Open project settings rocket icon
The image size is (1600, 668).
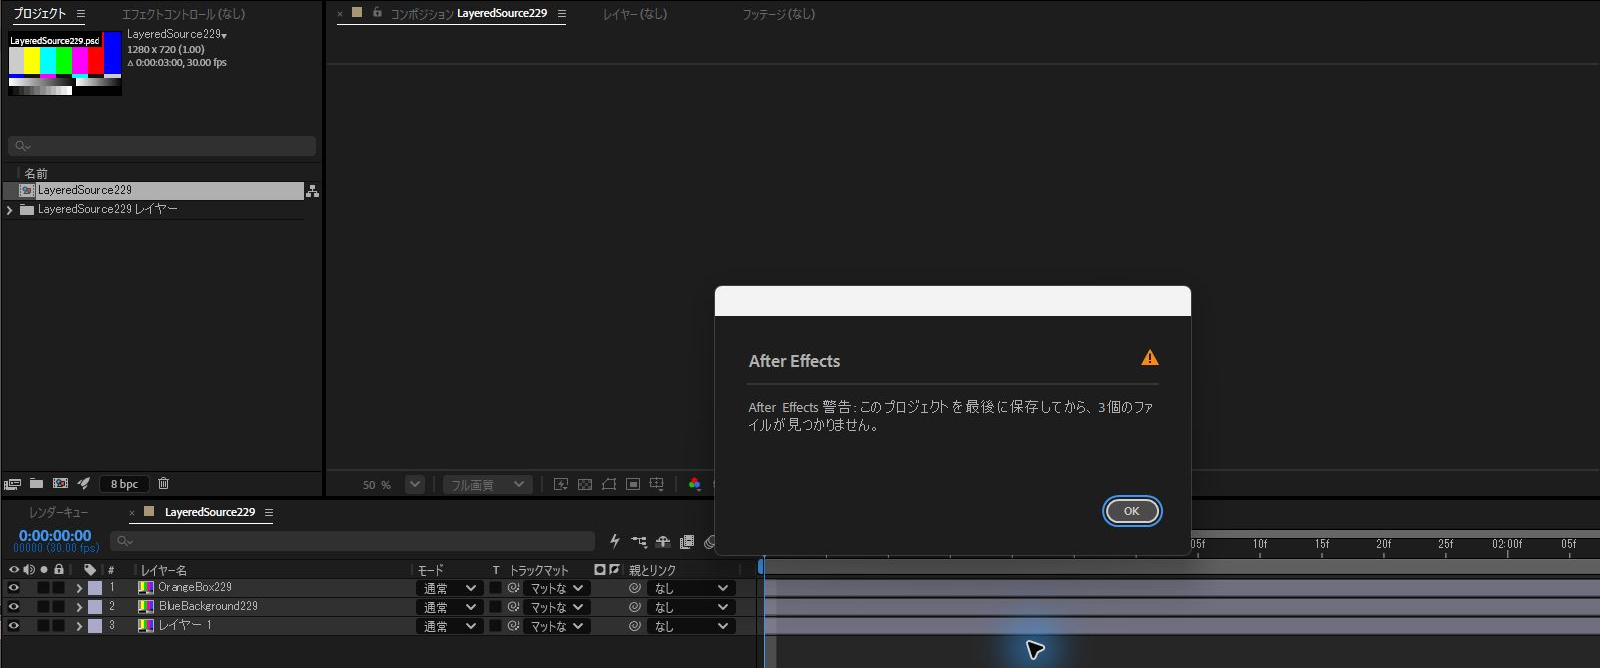(84, 484)
